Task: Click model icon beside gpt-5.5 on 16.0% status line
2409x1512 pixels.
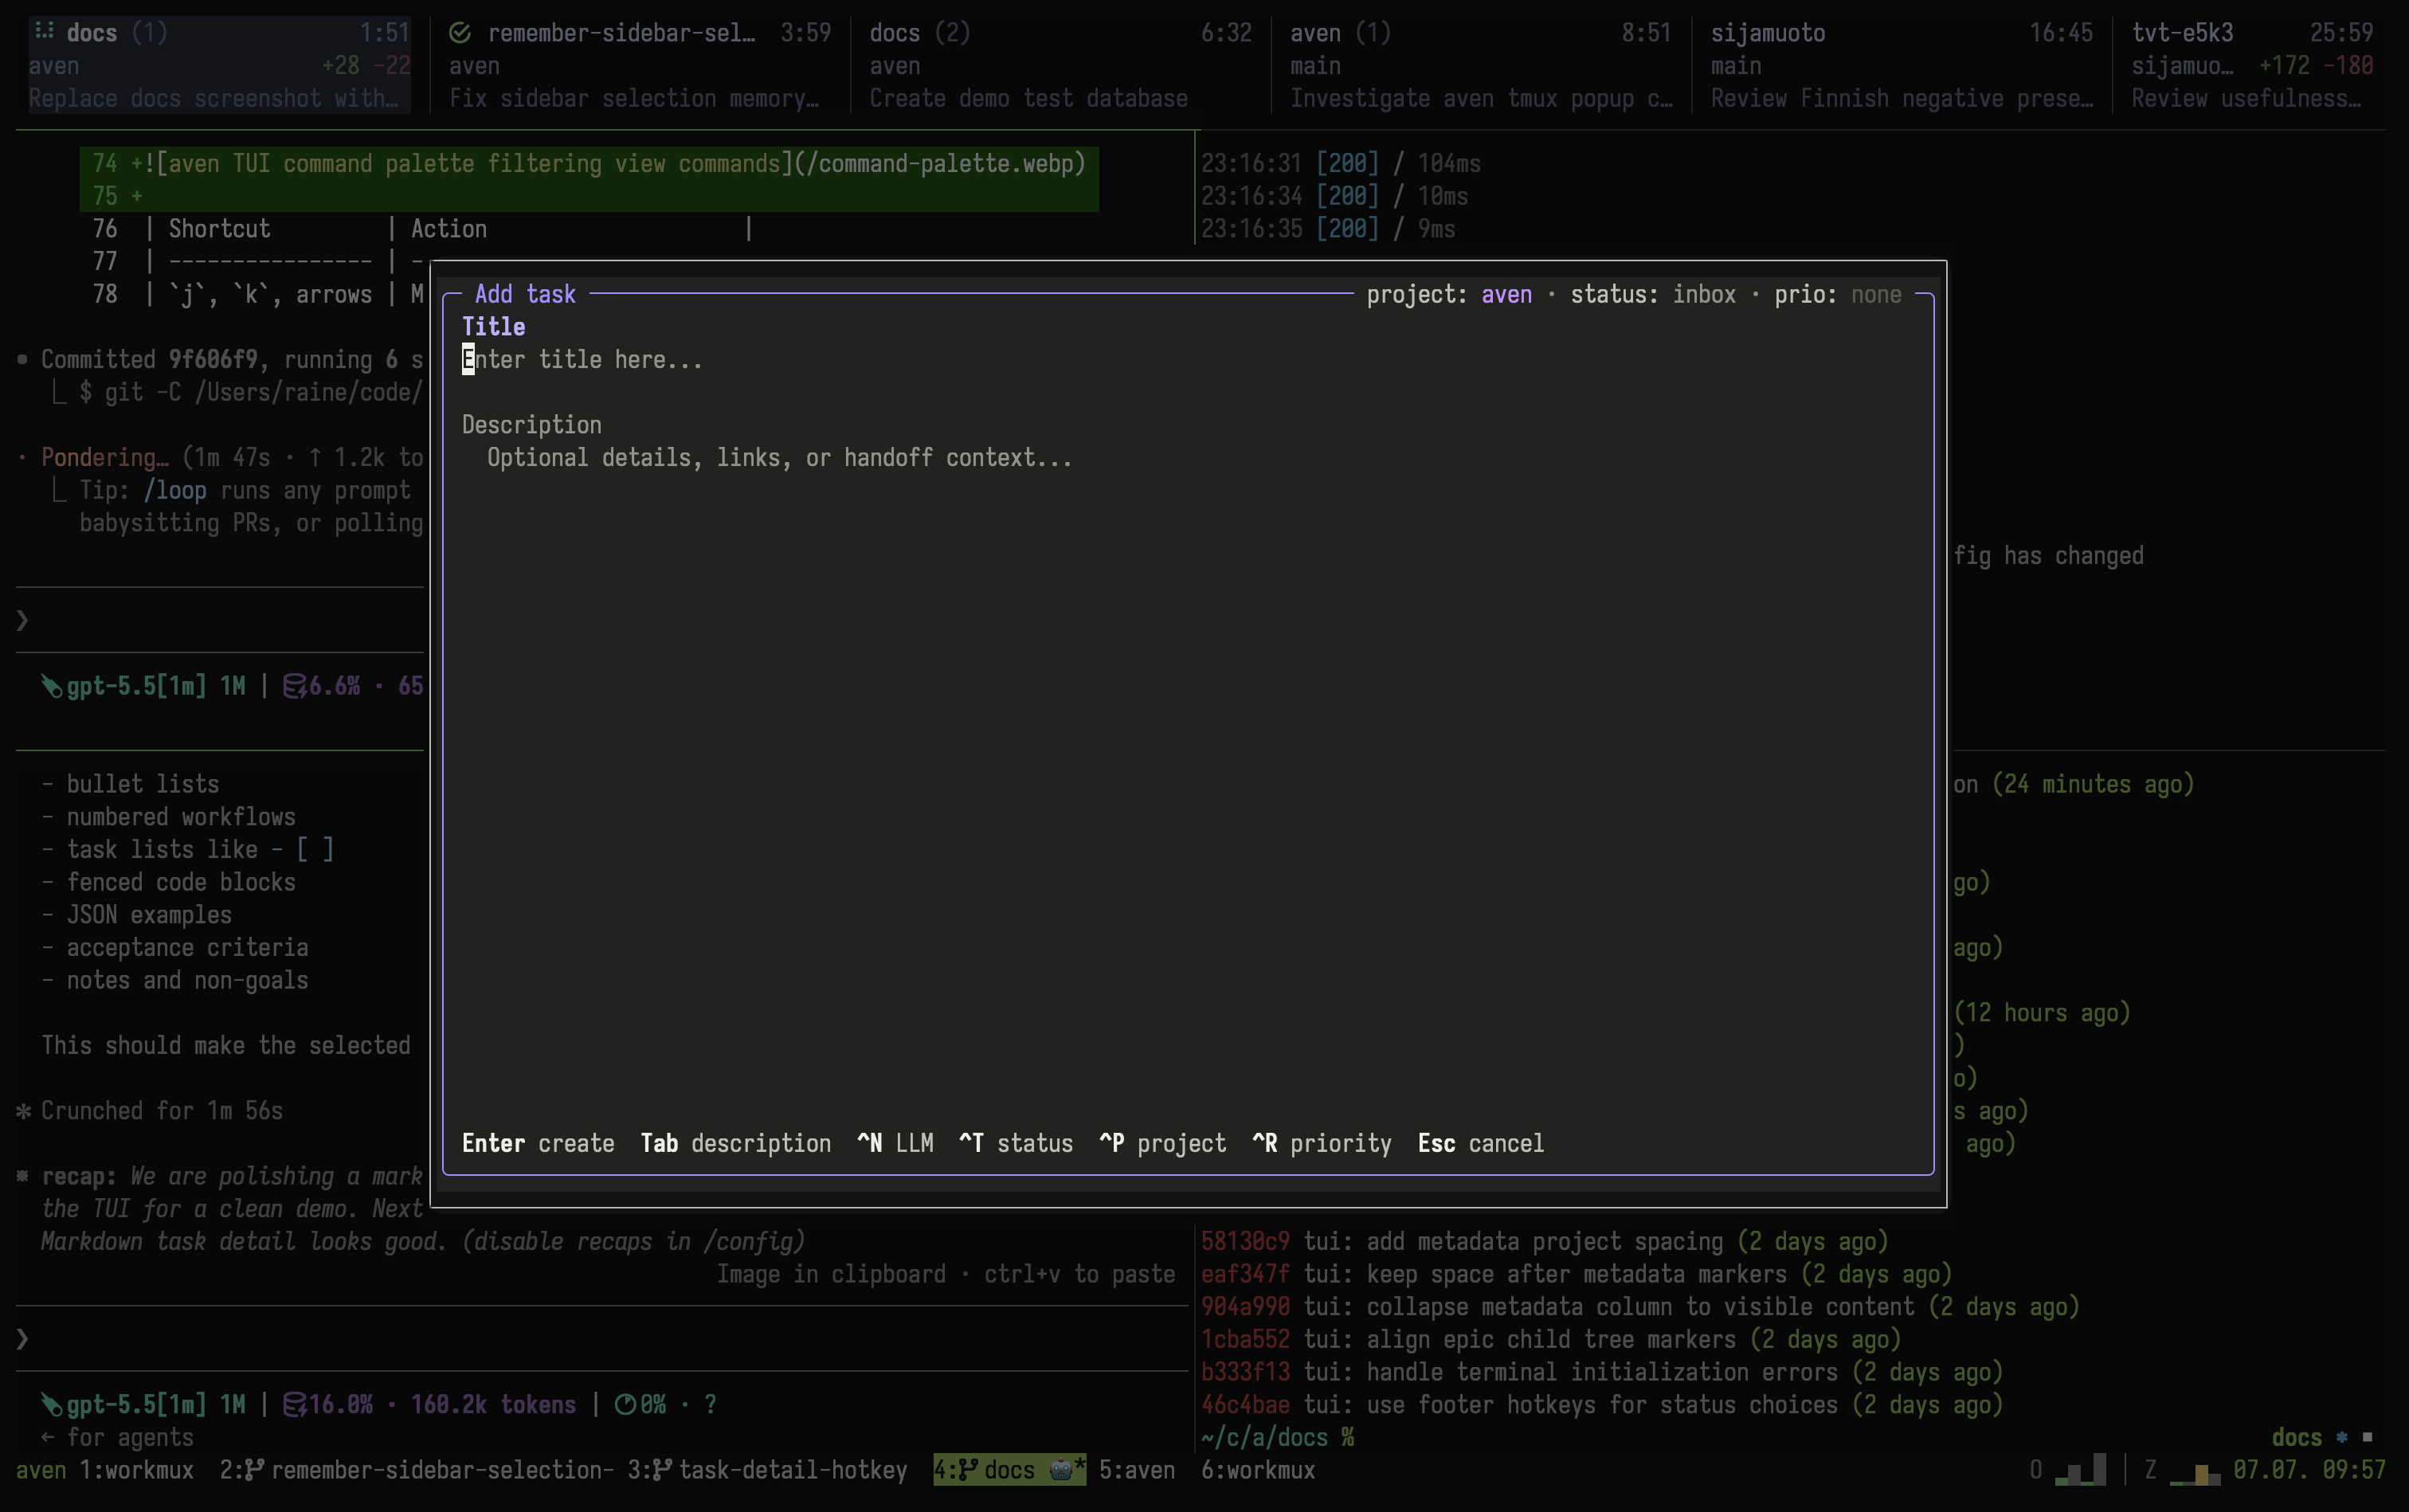Action: 52,1405
